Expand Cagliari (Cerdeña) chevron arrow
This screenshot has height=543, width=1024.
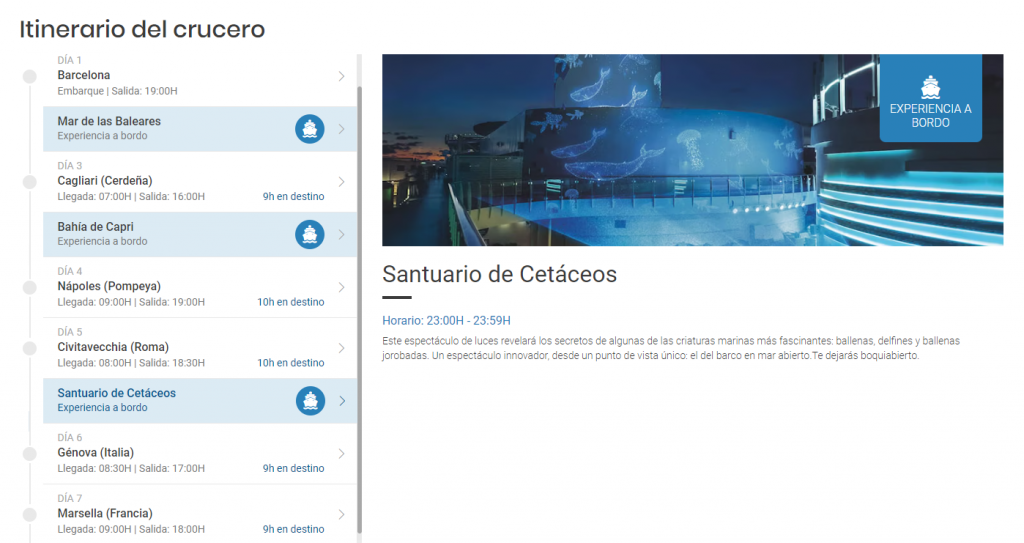(x=341, y=182)
